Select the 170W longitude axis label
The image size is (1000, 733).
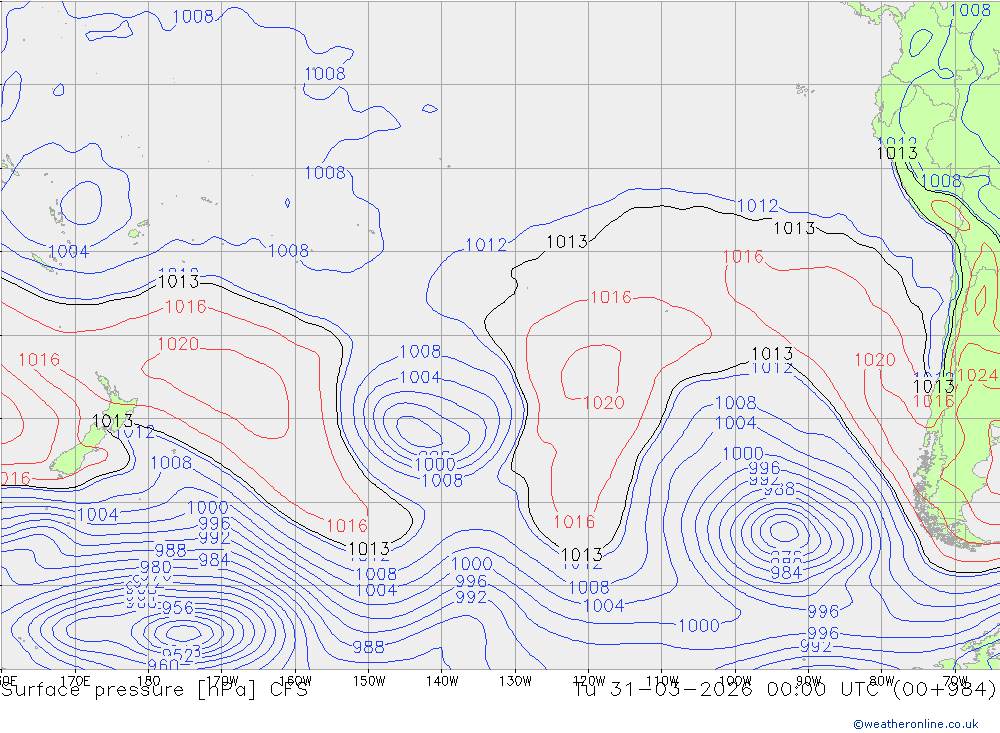click(222, 681)
